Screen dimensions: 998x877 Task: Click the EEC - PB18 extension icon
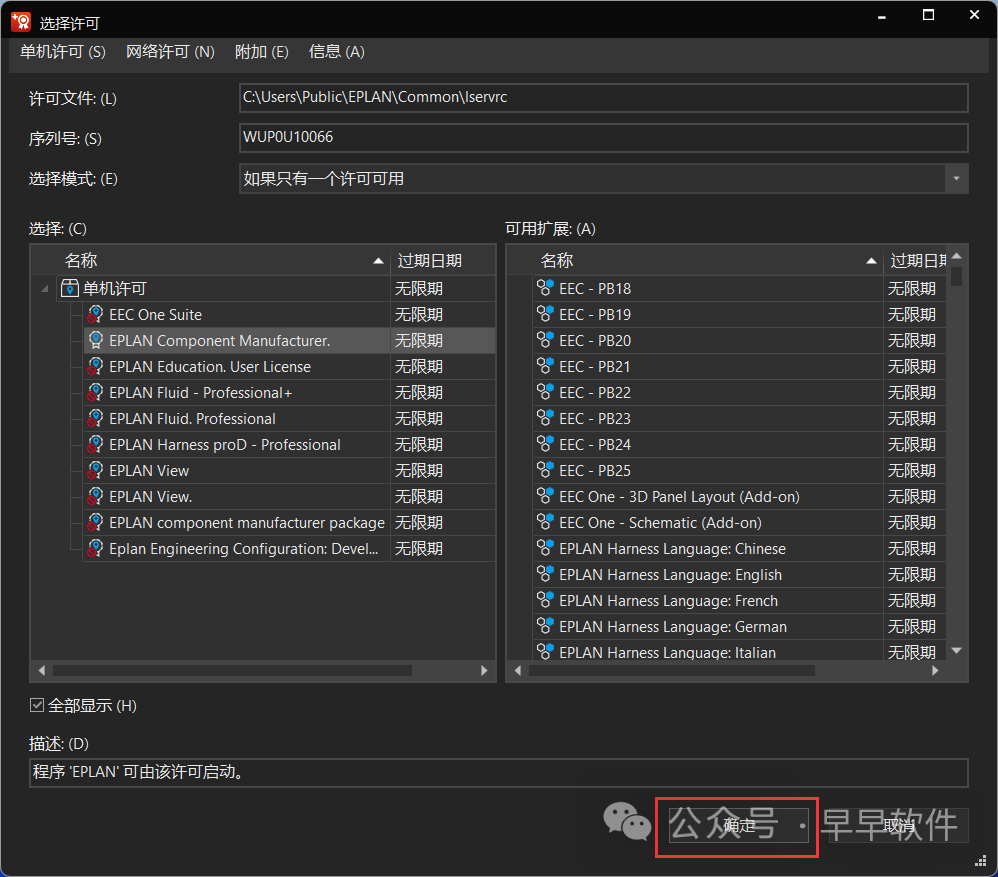point(545,289)
